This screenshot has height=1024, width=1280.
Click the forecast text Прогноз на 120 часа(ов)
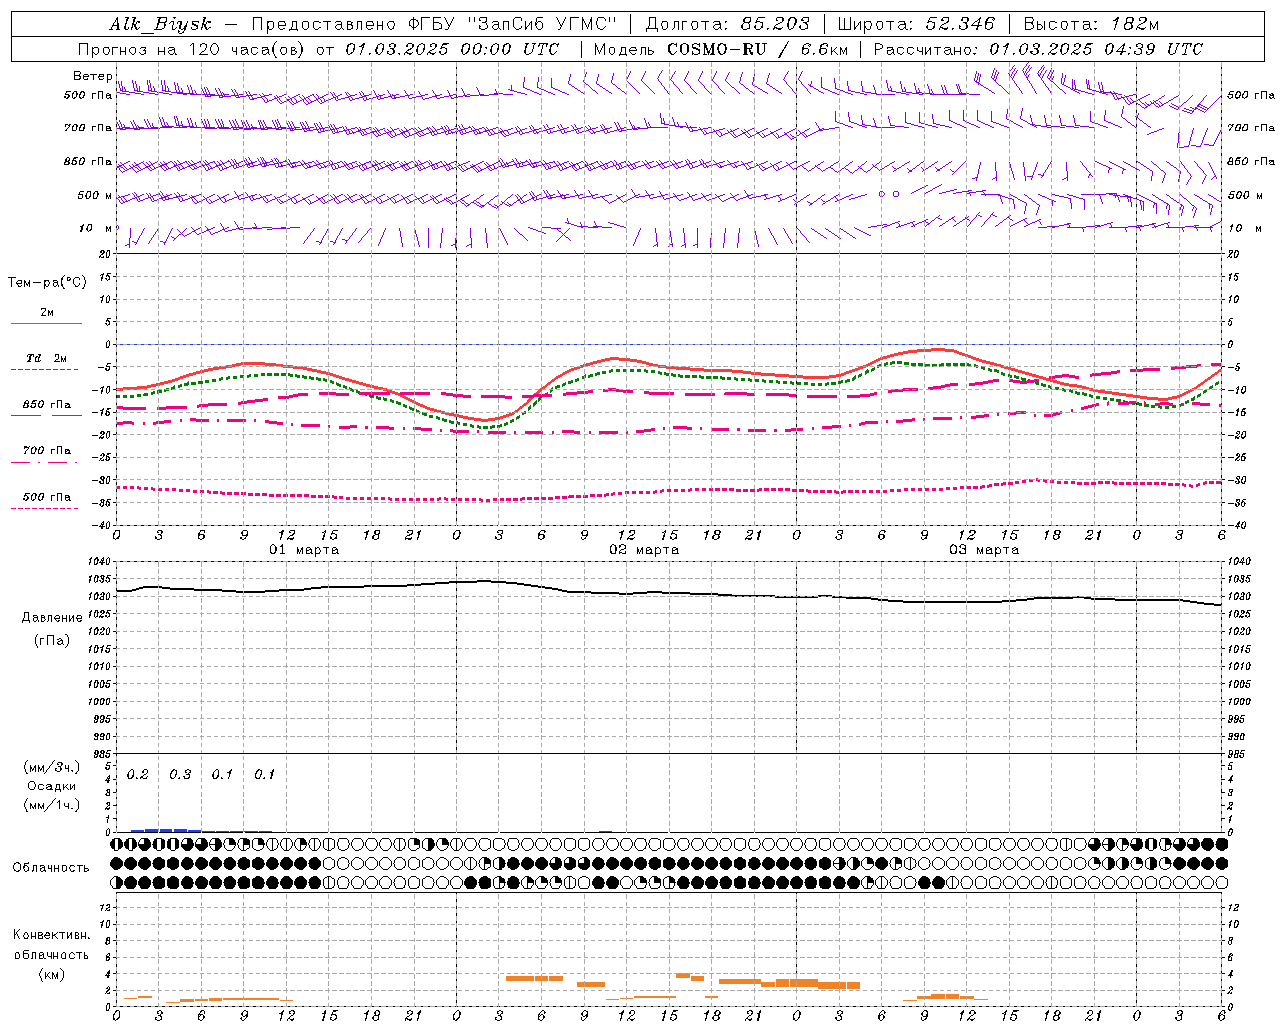192,49
